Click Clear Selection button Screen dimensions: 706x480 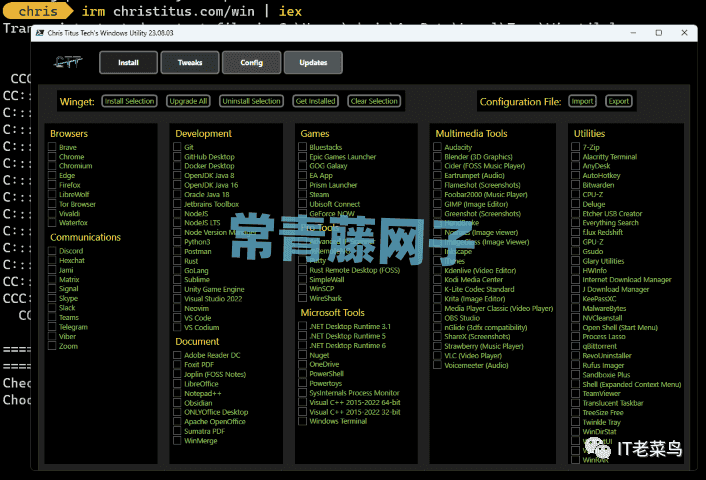coord(374,101)
